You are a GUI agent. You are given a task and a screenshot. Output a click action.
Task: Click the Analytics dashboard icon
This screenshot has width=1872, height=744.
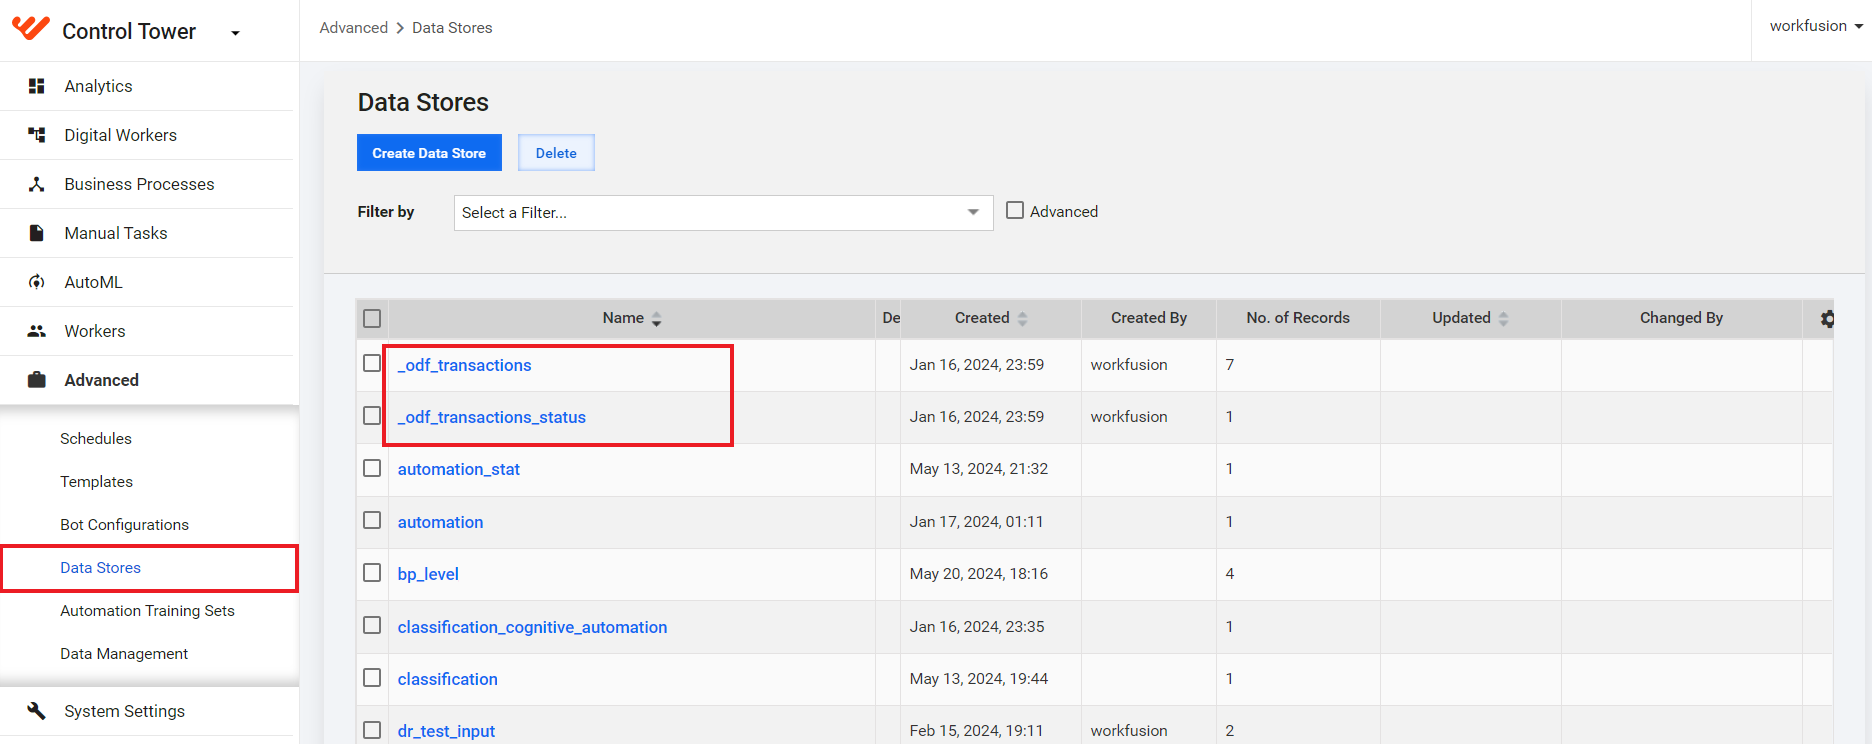tap(37, 86)
